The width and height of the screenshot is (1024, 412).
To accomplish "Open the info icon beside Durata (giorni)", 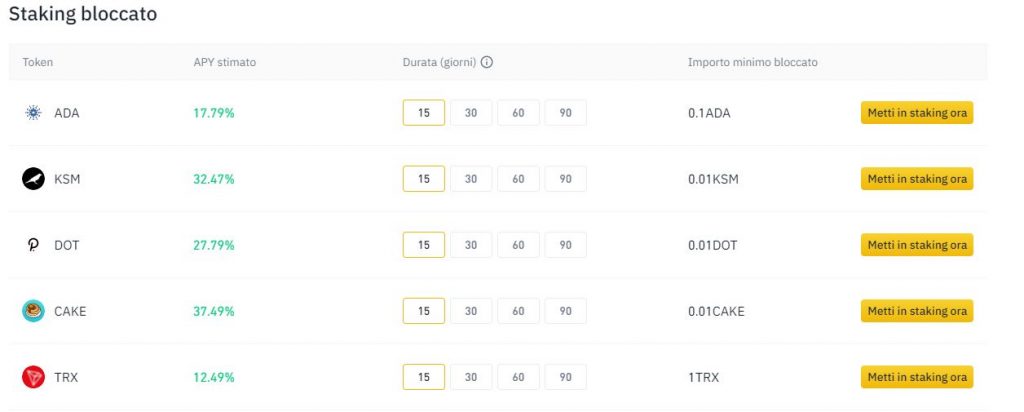I will point(487,62).
